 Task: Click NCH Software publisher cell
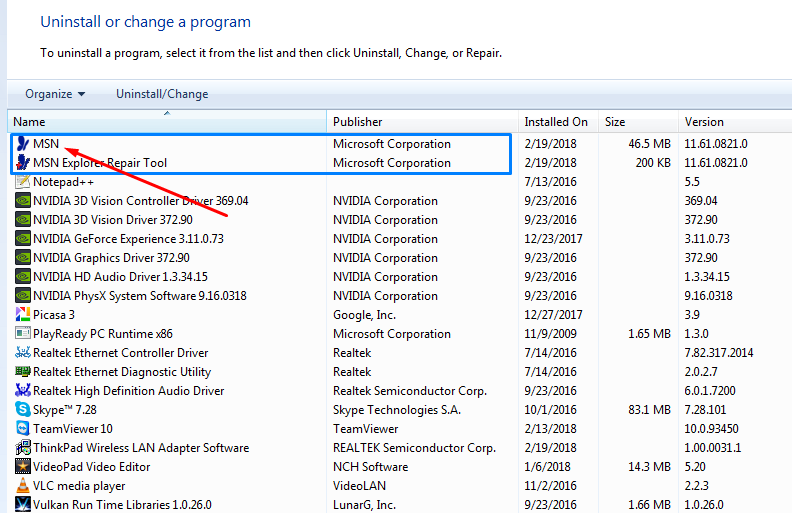pos(371,467)
